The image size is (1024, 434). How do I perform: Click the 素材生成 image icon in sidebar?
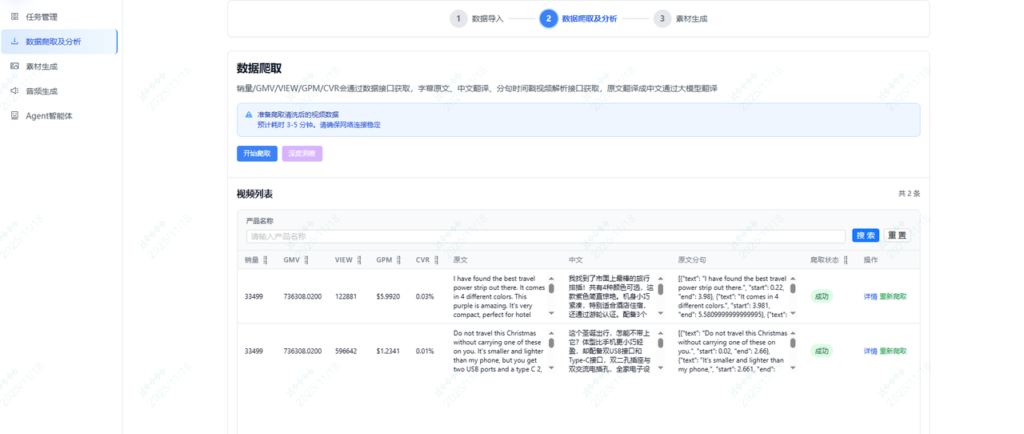point(14,66)
